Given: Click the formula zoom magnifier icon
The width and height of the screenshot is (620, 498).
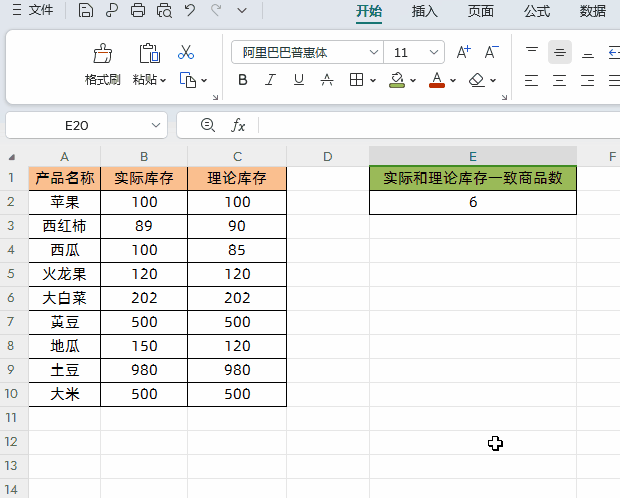Looking at the screenshot, I should coord(208,125).
